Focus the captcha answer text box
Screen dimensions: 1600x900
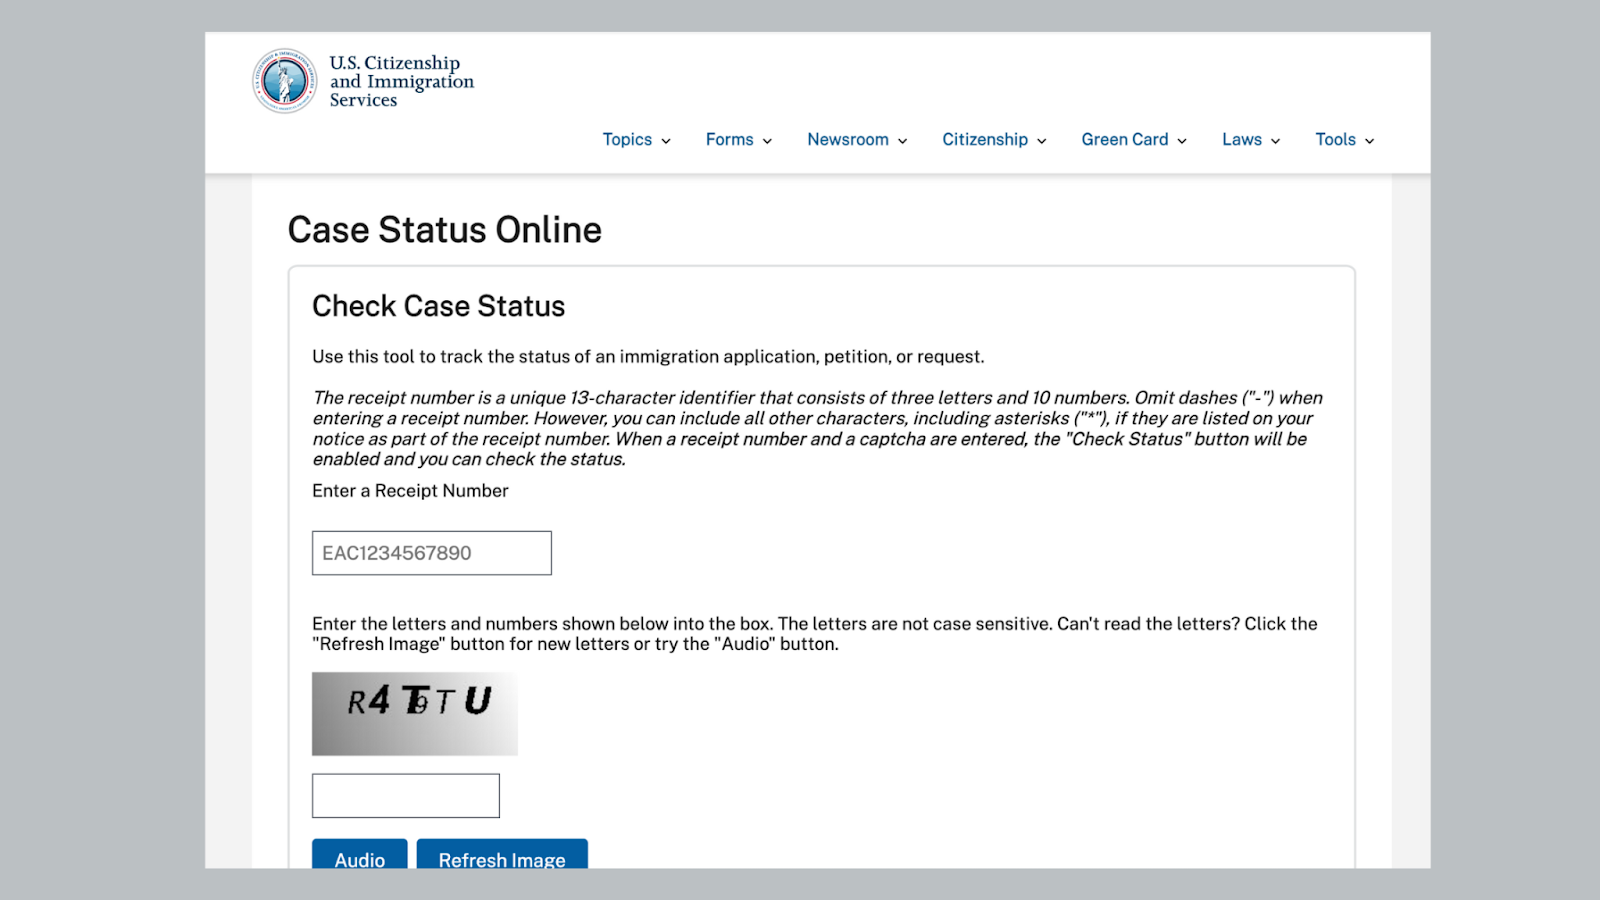point(406,796)
